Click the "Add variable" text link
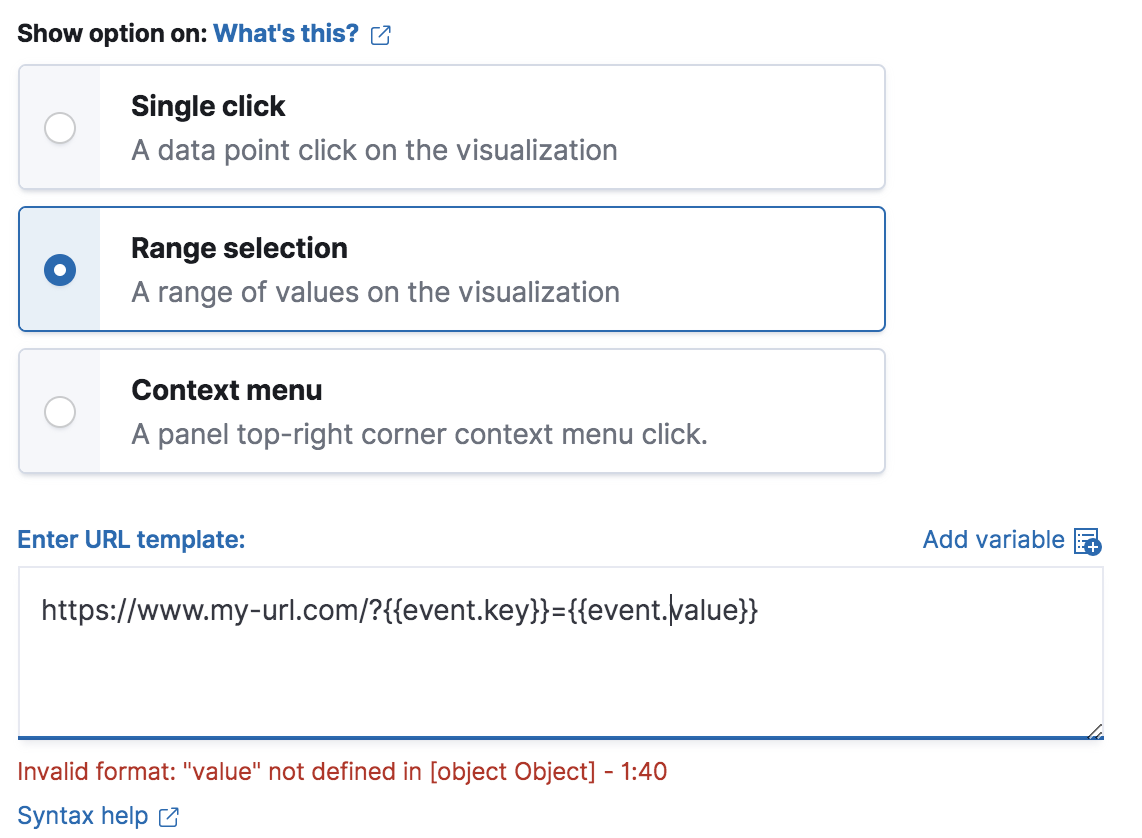Viewport: 1142px width, 838px height. pyautogui.click(x=993, y=540)
